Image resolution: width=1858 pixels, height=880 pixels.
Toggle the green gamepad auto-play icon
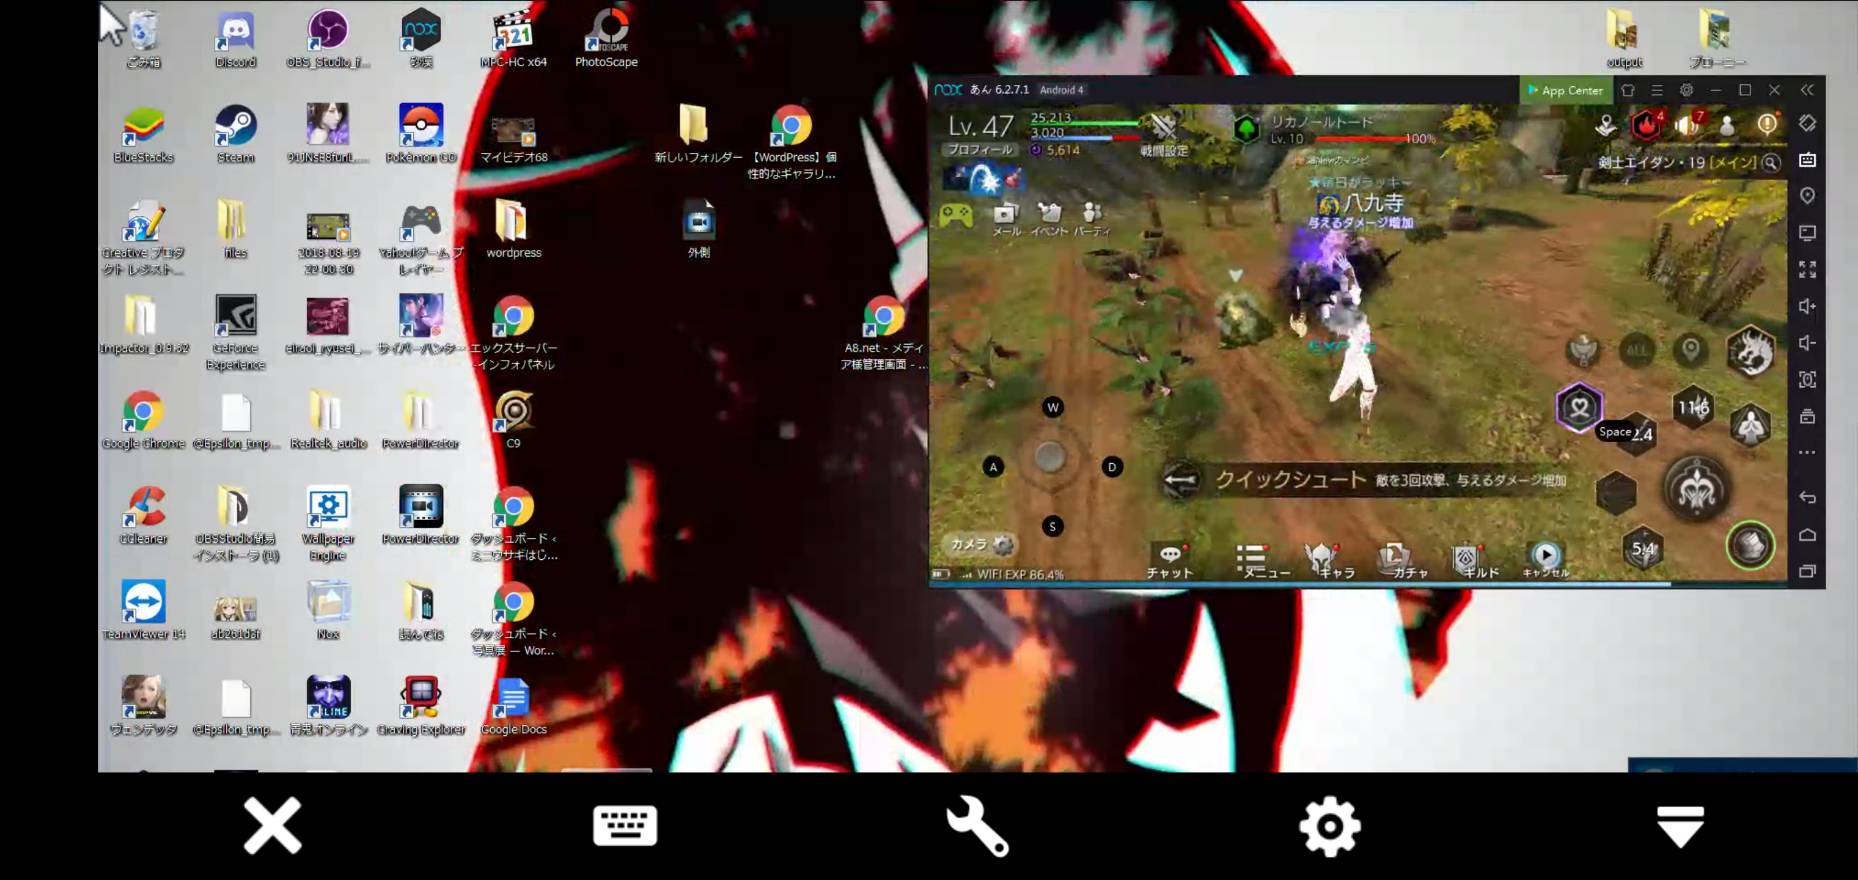coord(956,215)
